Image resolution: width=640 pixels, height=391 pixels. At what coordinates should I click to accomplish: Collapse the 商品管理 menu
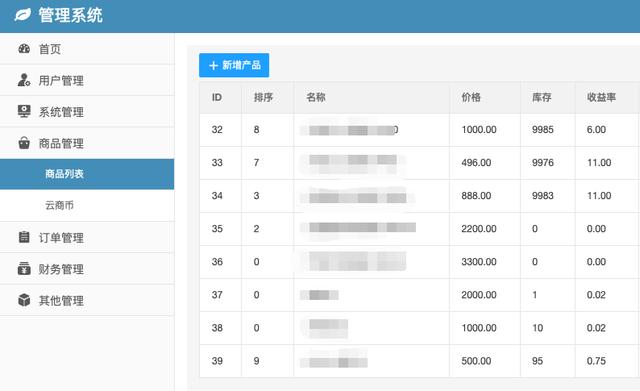(87, 143)
